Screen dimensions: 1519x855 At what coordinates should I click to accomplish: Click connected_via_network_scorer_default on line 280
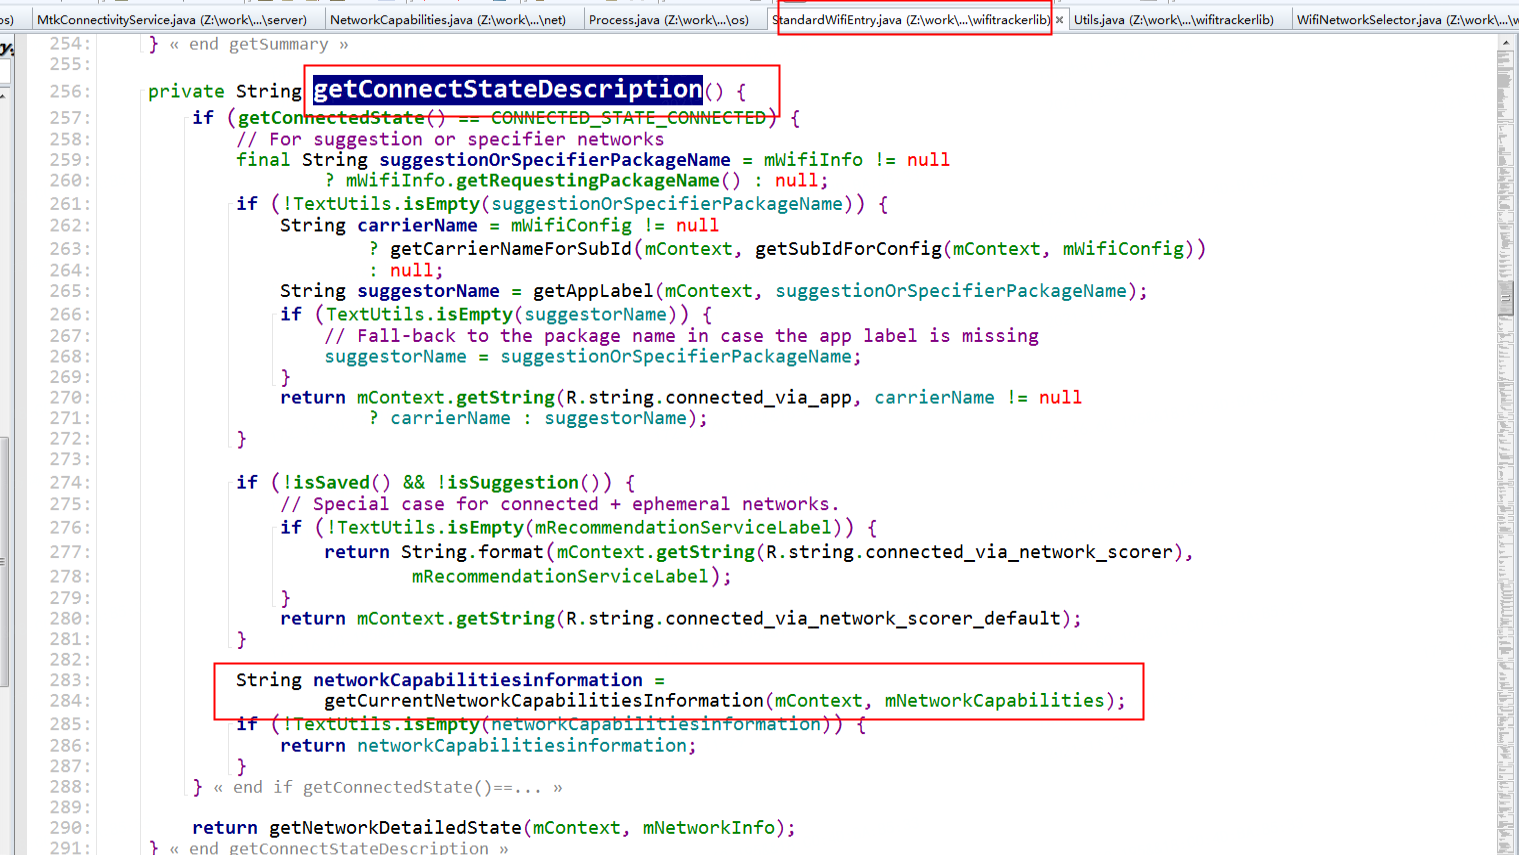point(862,619)
